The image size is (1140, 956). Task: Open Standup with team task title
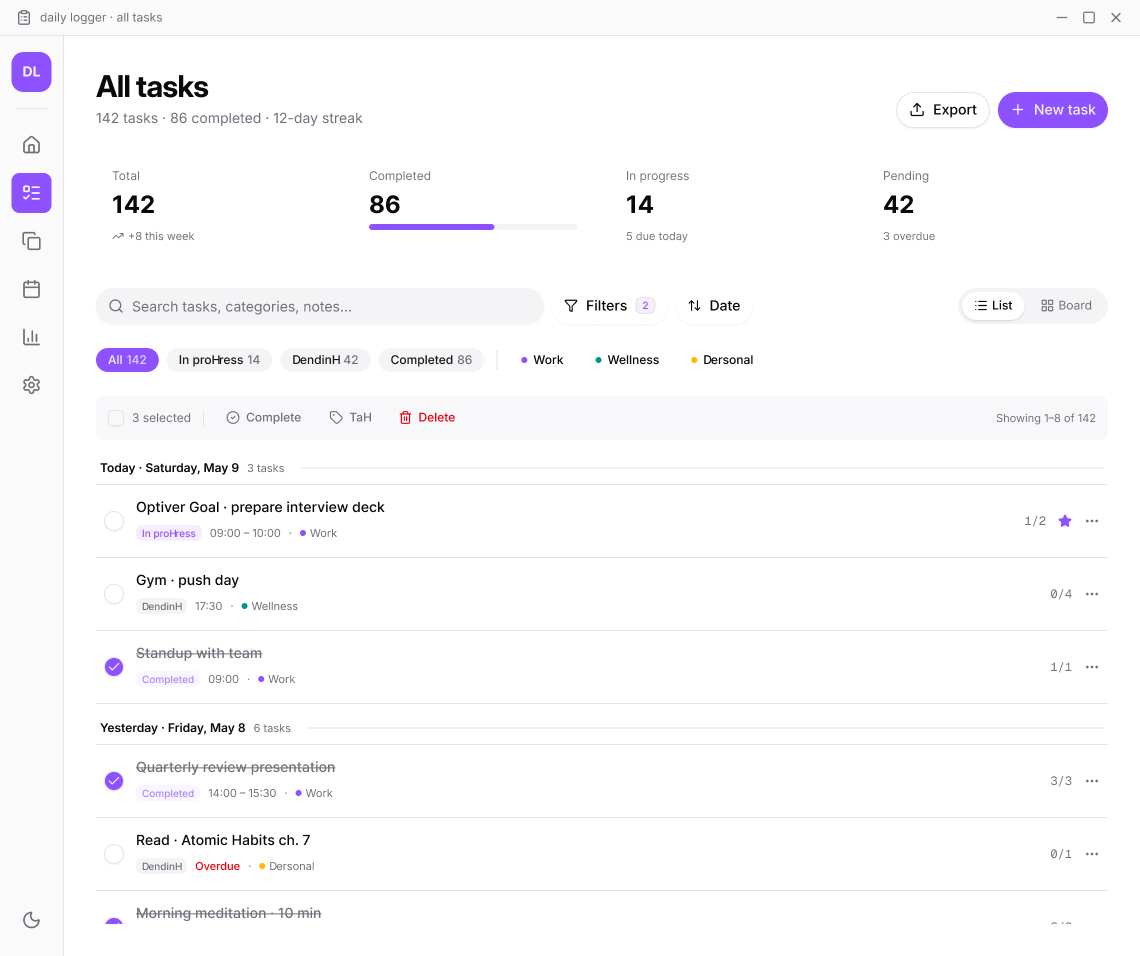pos(199,653)
